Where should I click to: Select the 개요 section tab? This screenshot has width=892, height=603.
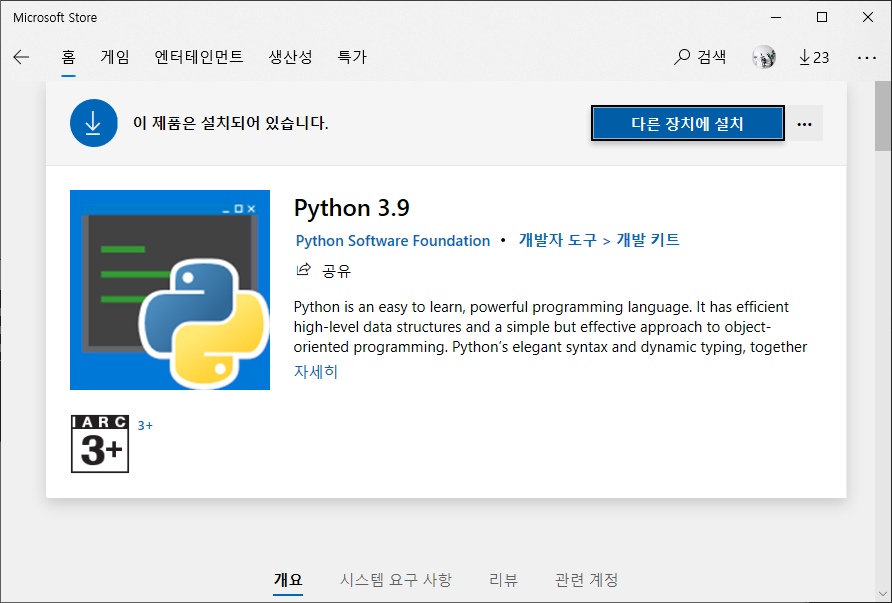[288, 580]
